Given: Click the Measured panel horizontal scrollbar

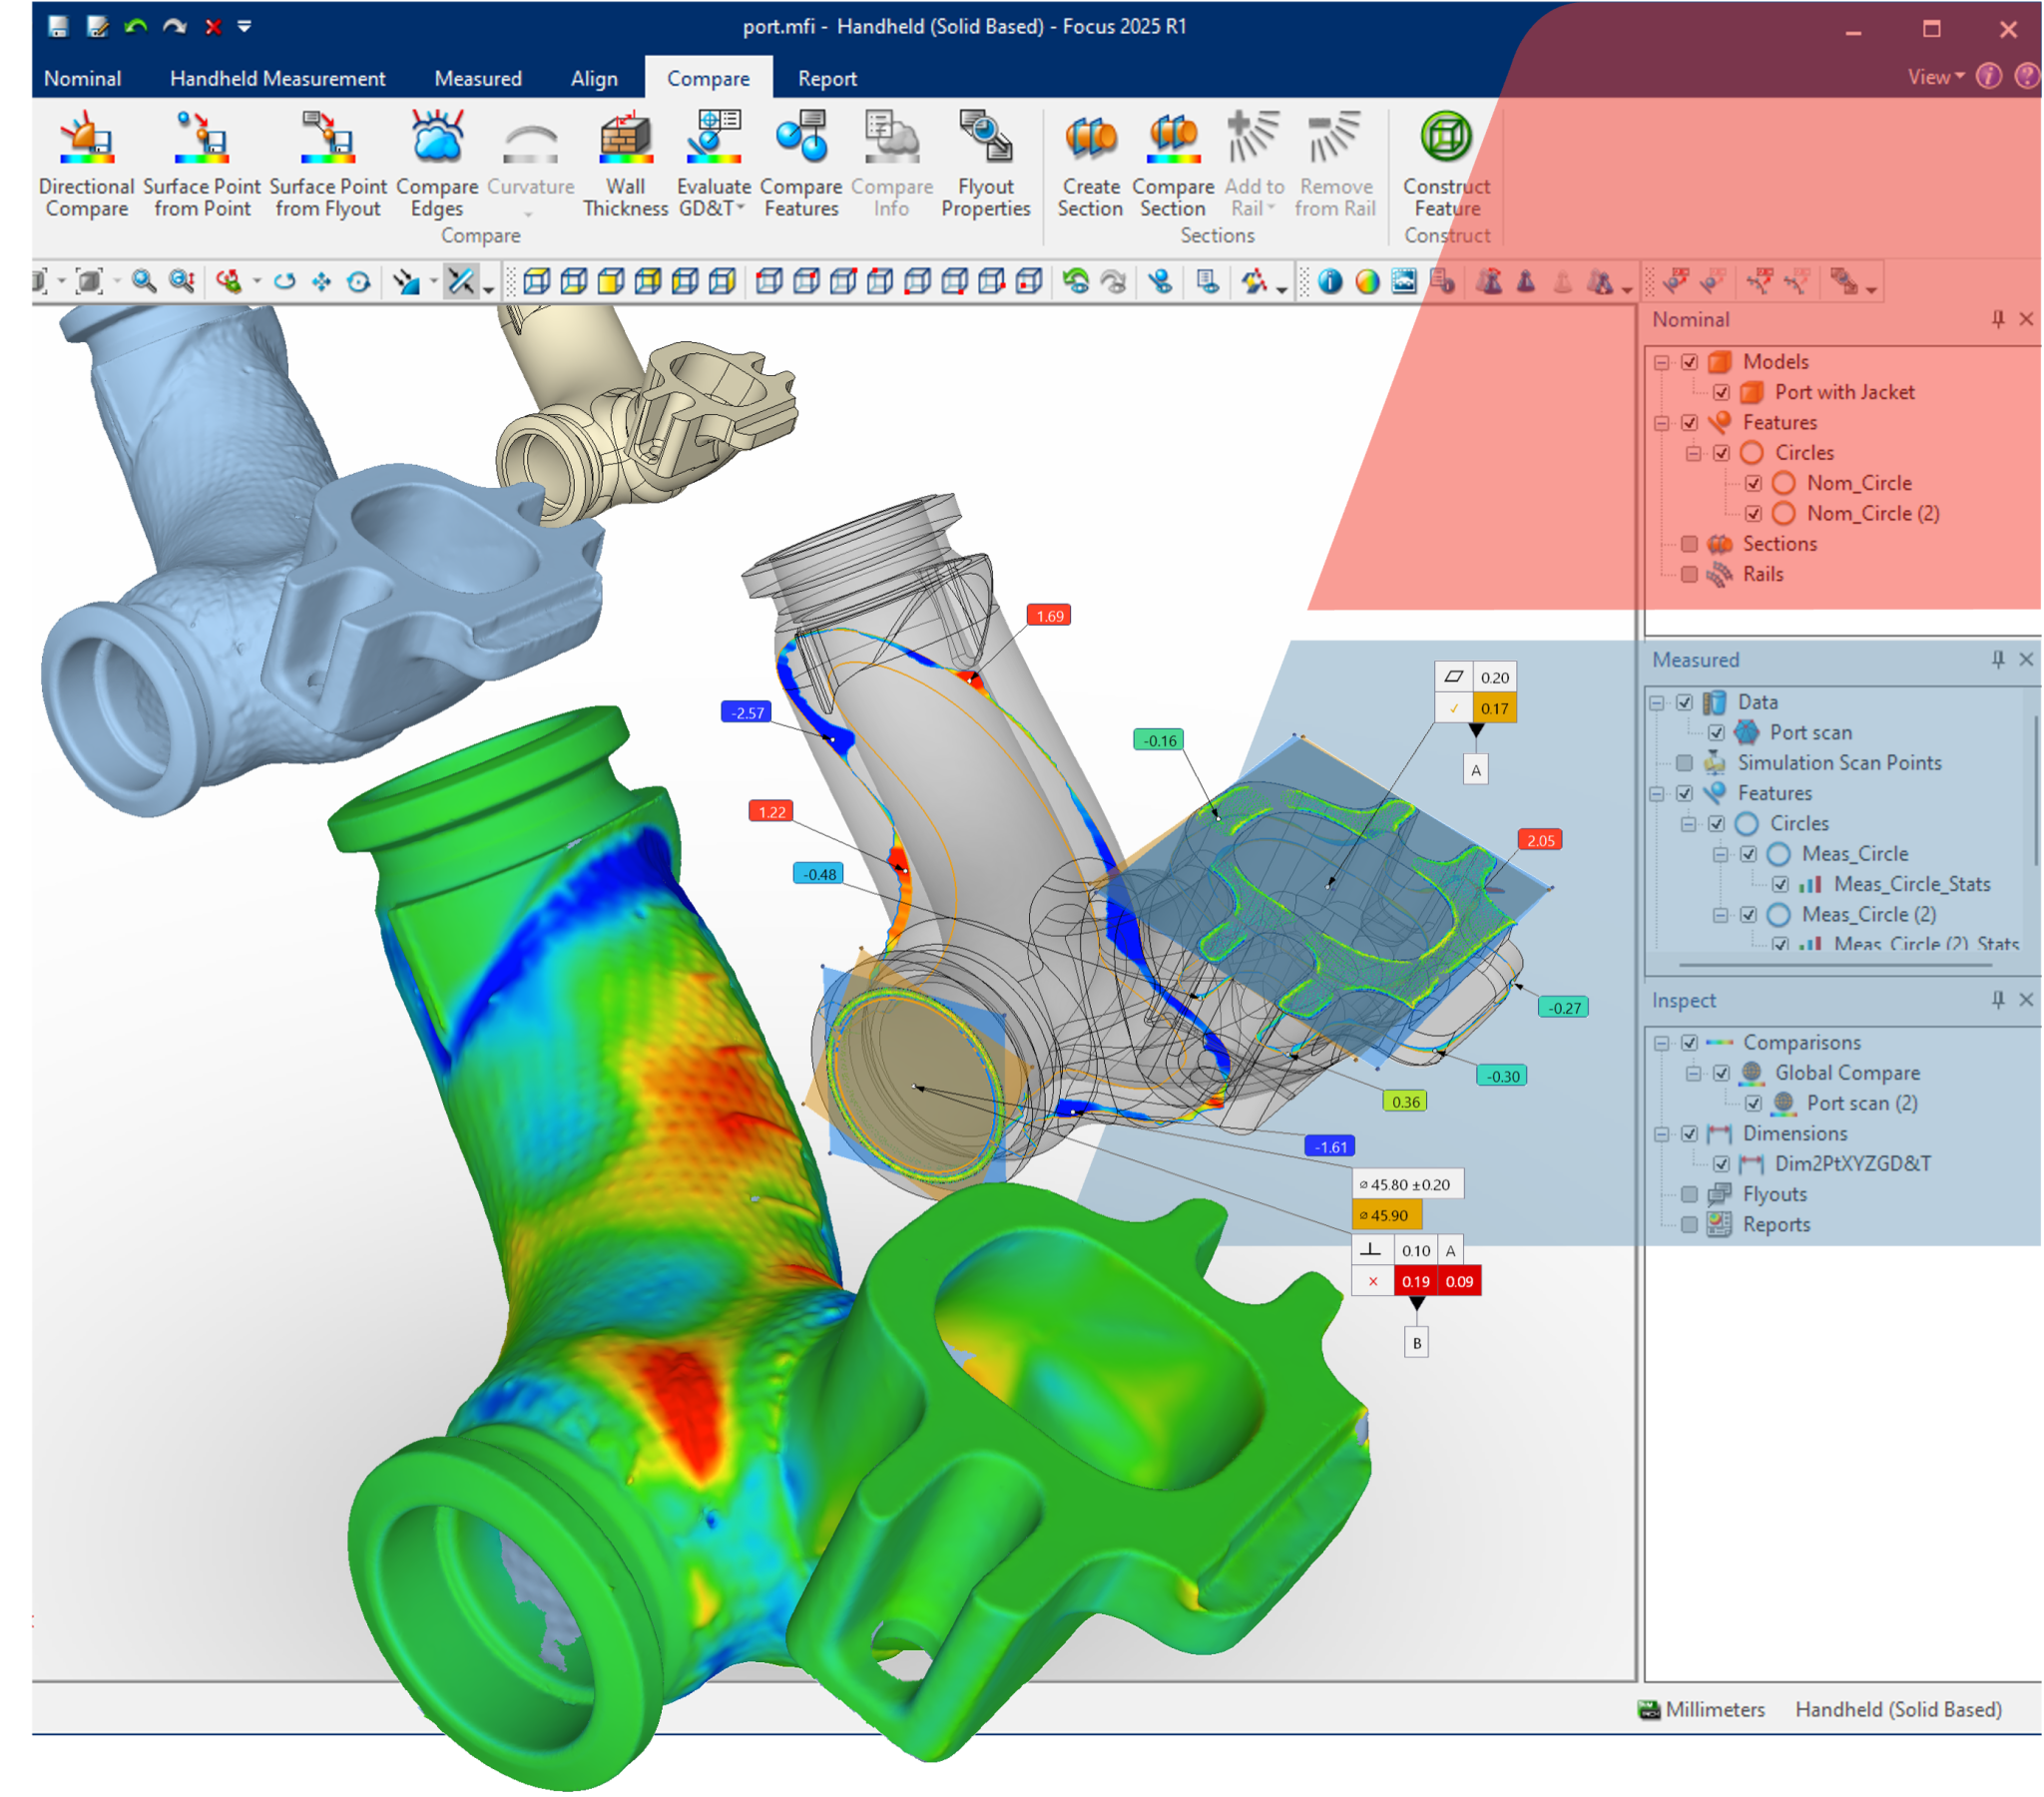Looking at the screenshot, I should point(1835,965).
